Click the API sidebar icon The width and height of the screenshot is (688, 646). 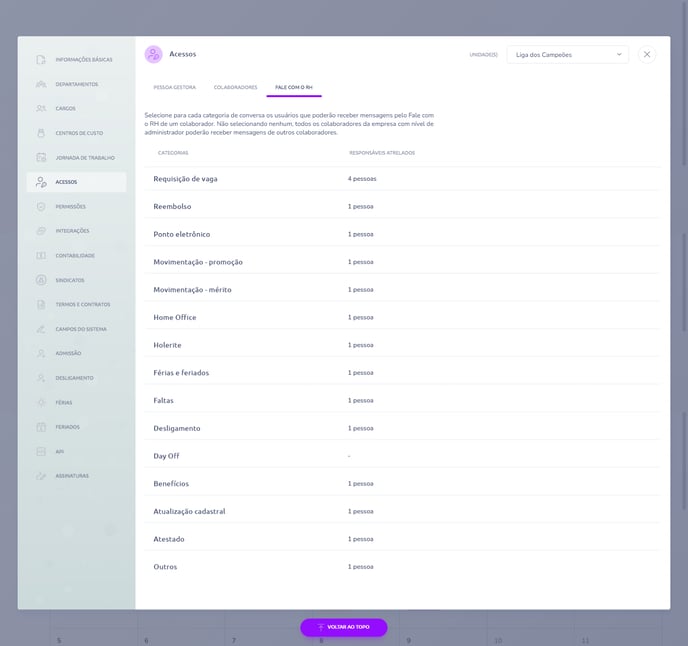(41, 452)
